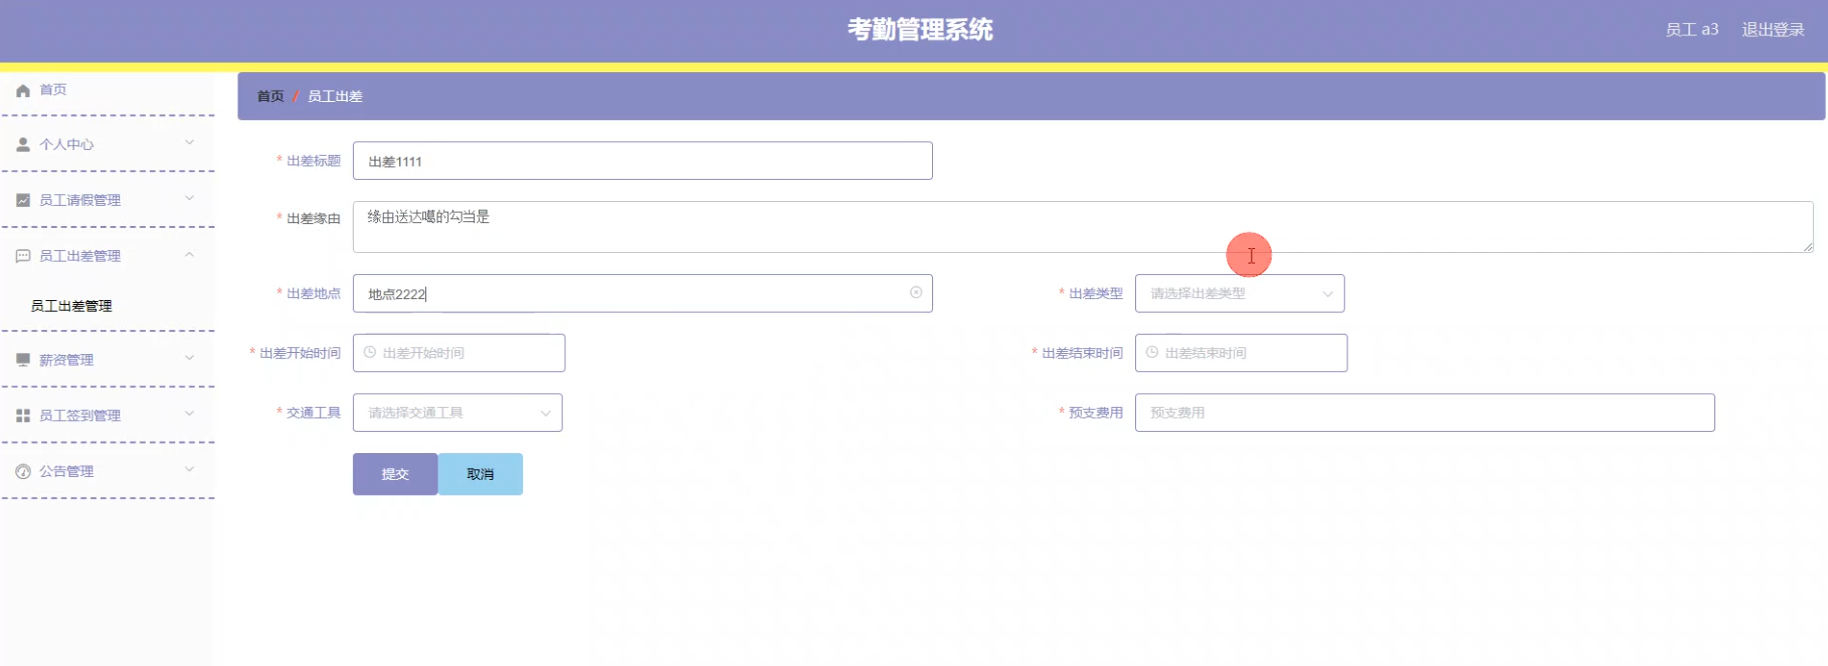
Task: Click the chat icon beside 员工出差管理
Action: pyautogui.click(x=23, y=256)
